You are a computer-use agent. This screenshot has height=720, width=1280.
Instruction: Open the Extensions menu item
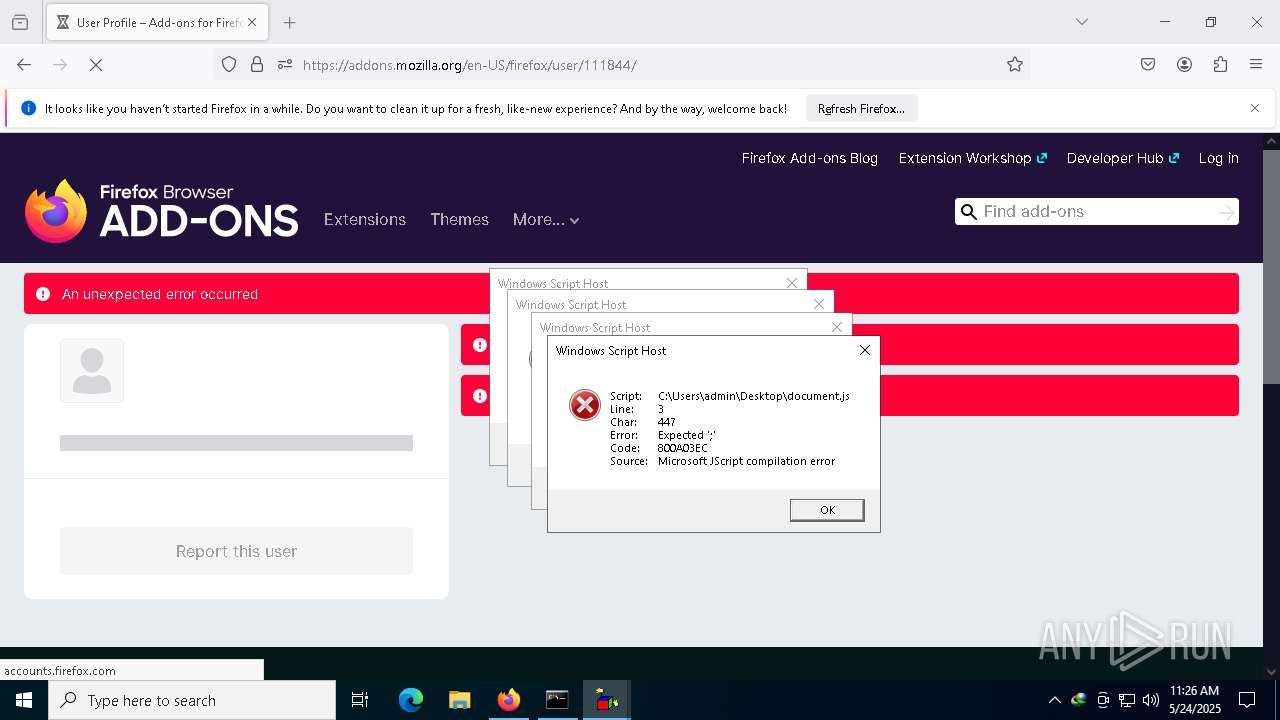tap(365, 220)
